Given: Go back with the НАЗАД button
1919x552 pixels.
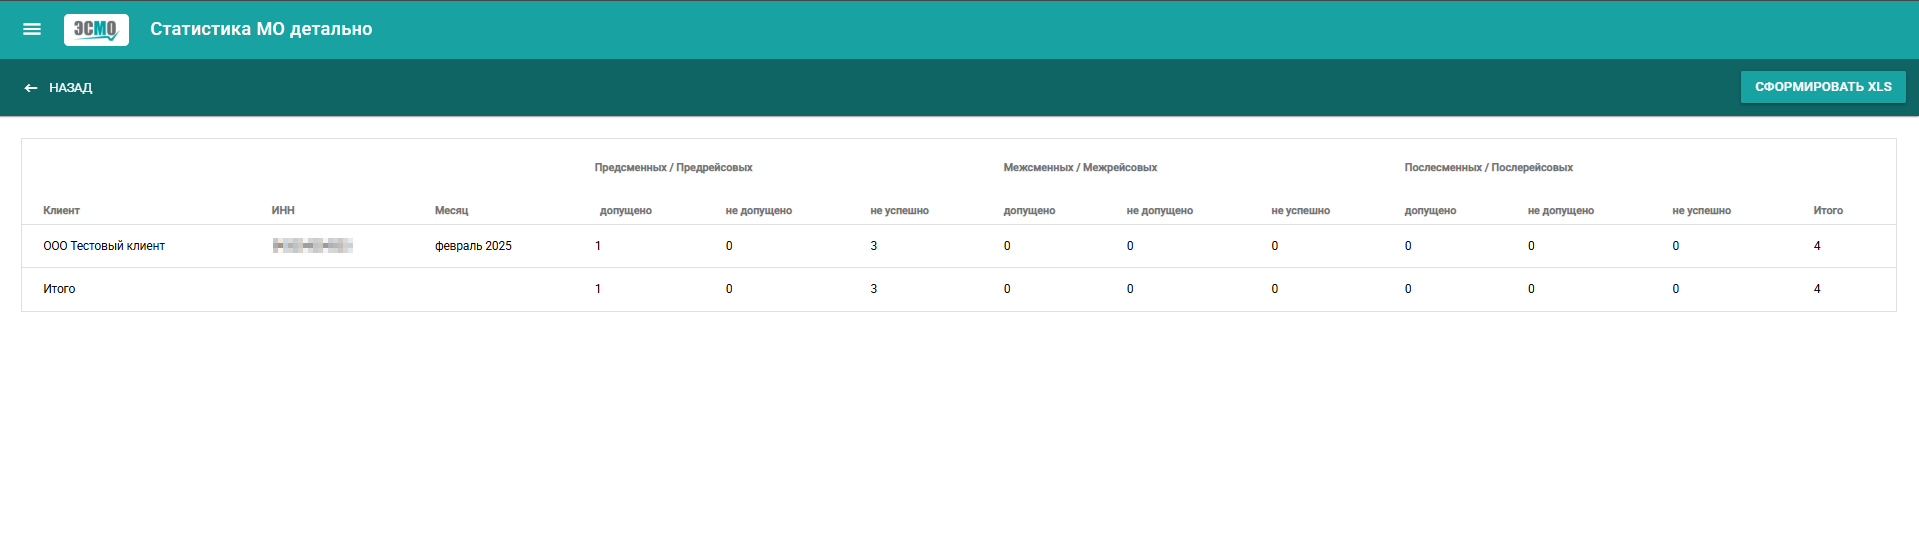Looking at the screenshot, I should (58, 88).
